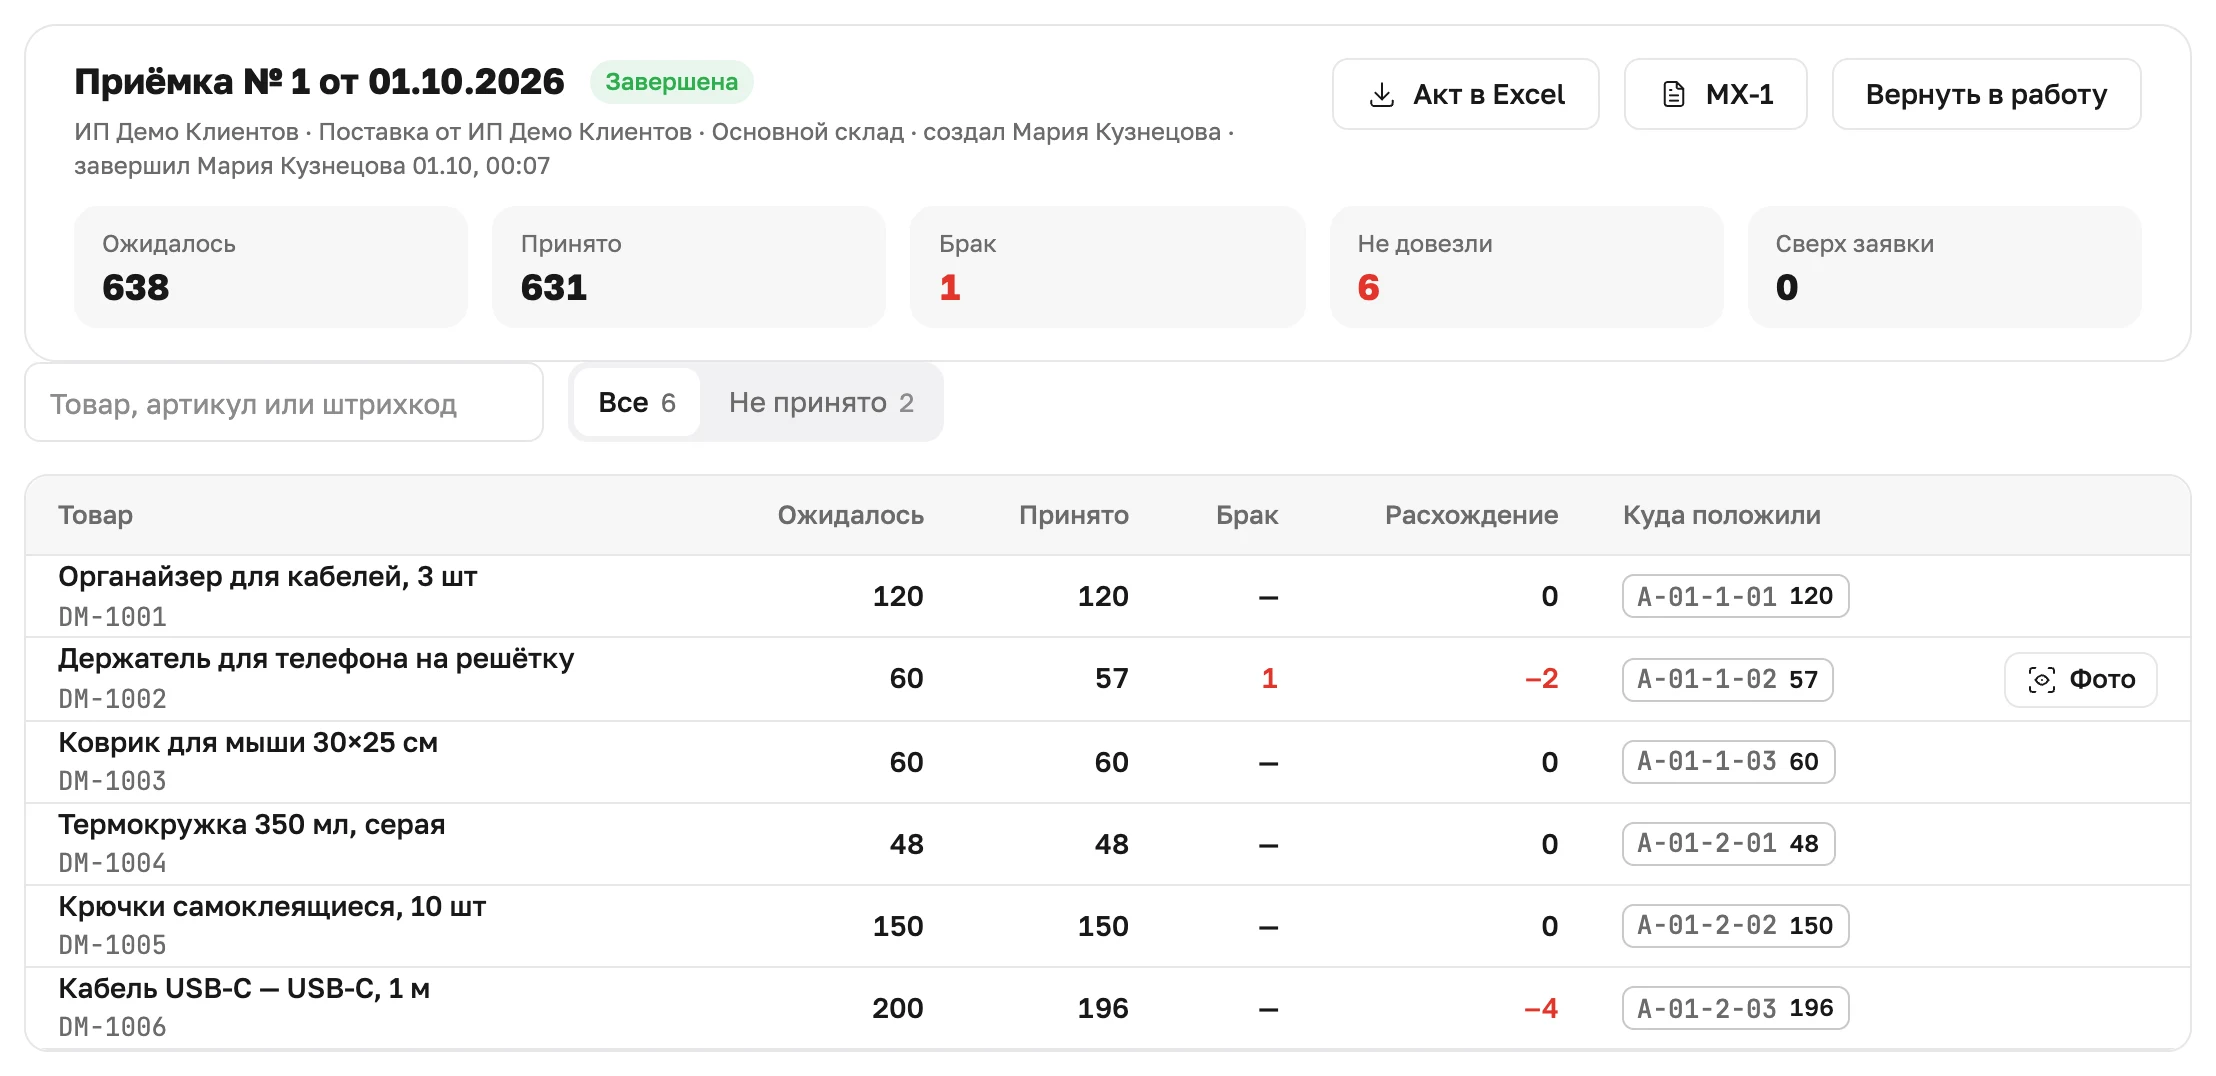
Task: Focus the Товар, артикул или штрихкод search field
Action: (x=284, y=403)
